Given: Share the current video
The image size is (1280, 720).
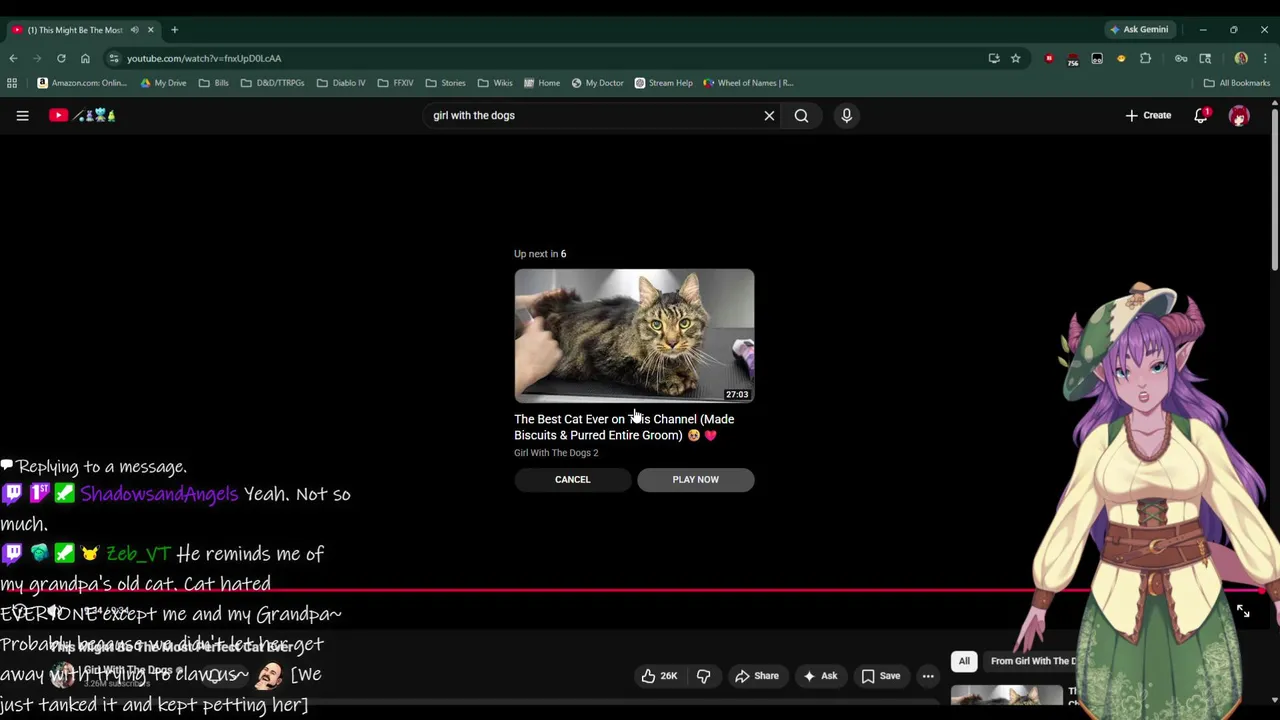Looking at the screenshot, I should 756,676.
